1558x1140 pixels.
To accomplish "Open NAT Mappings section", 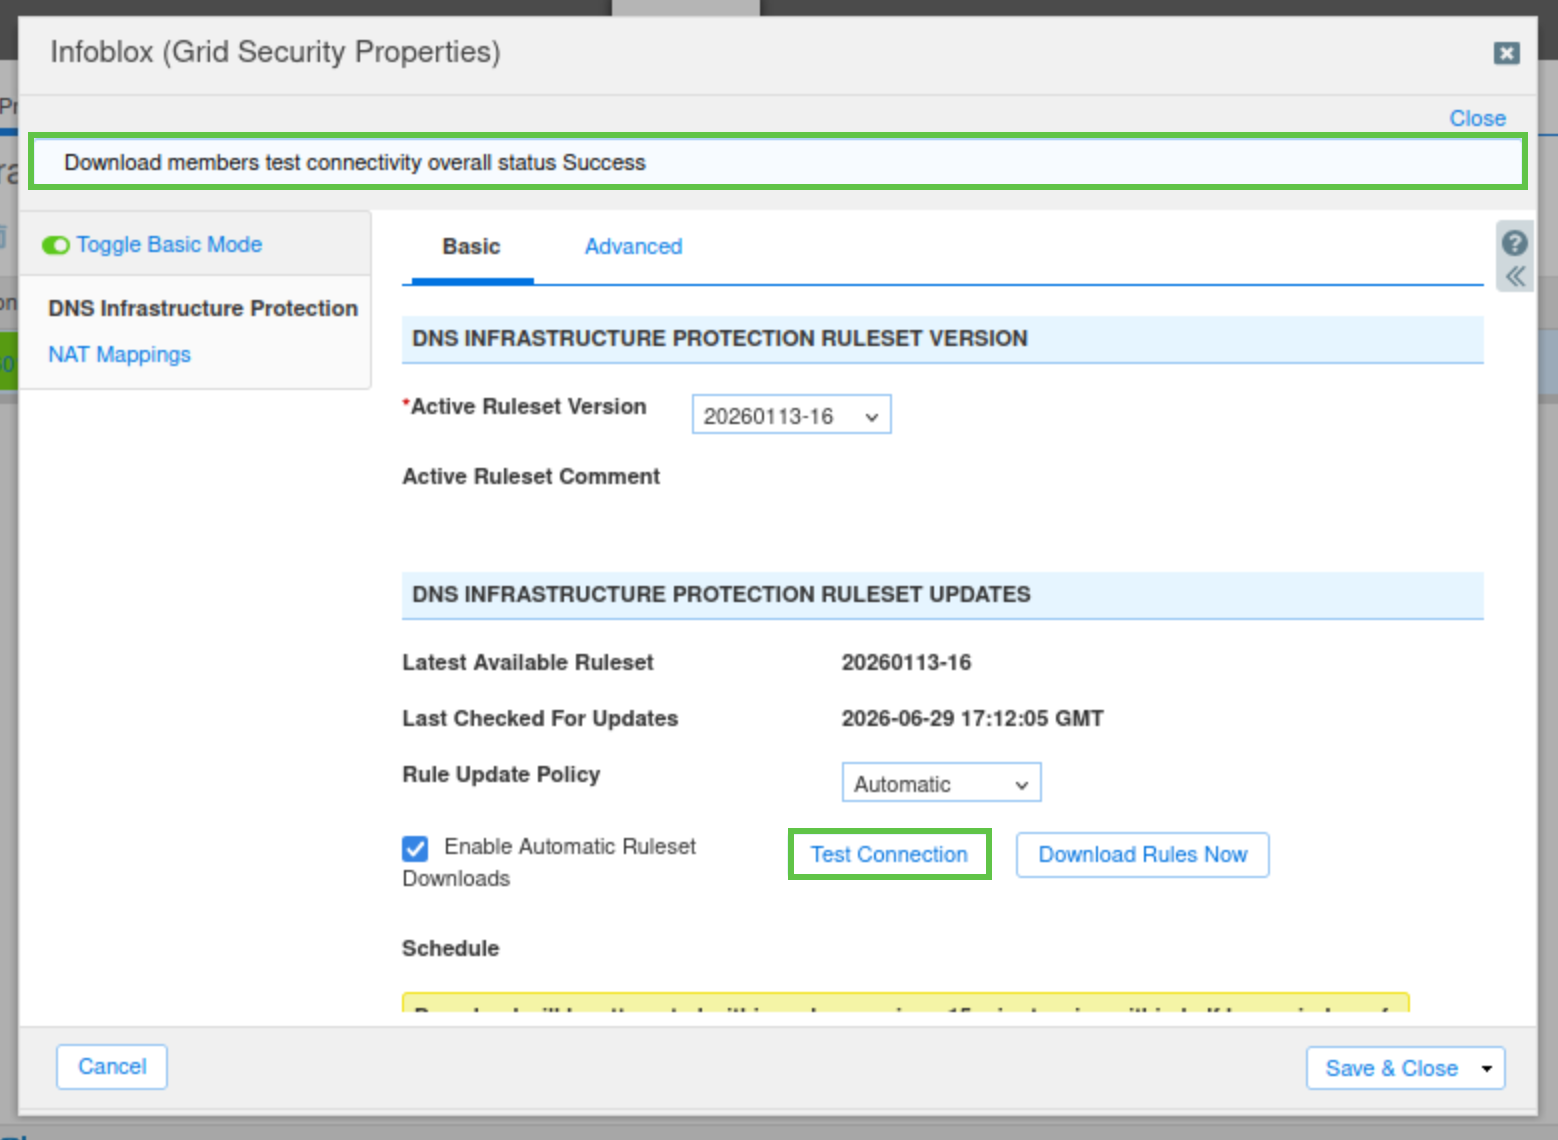I will click(119, 355).
